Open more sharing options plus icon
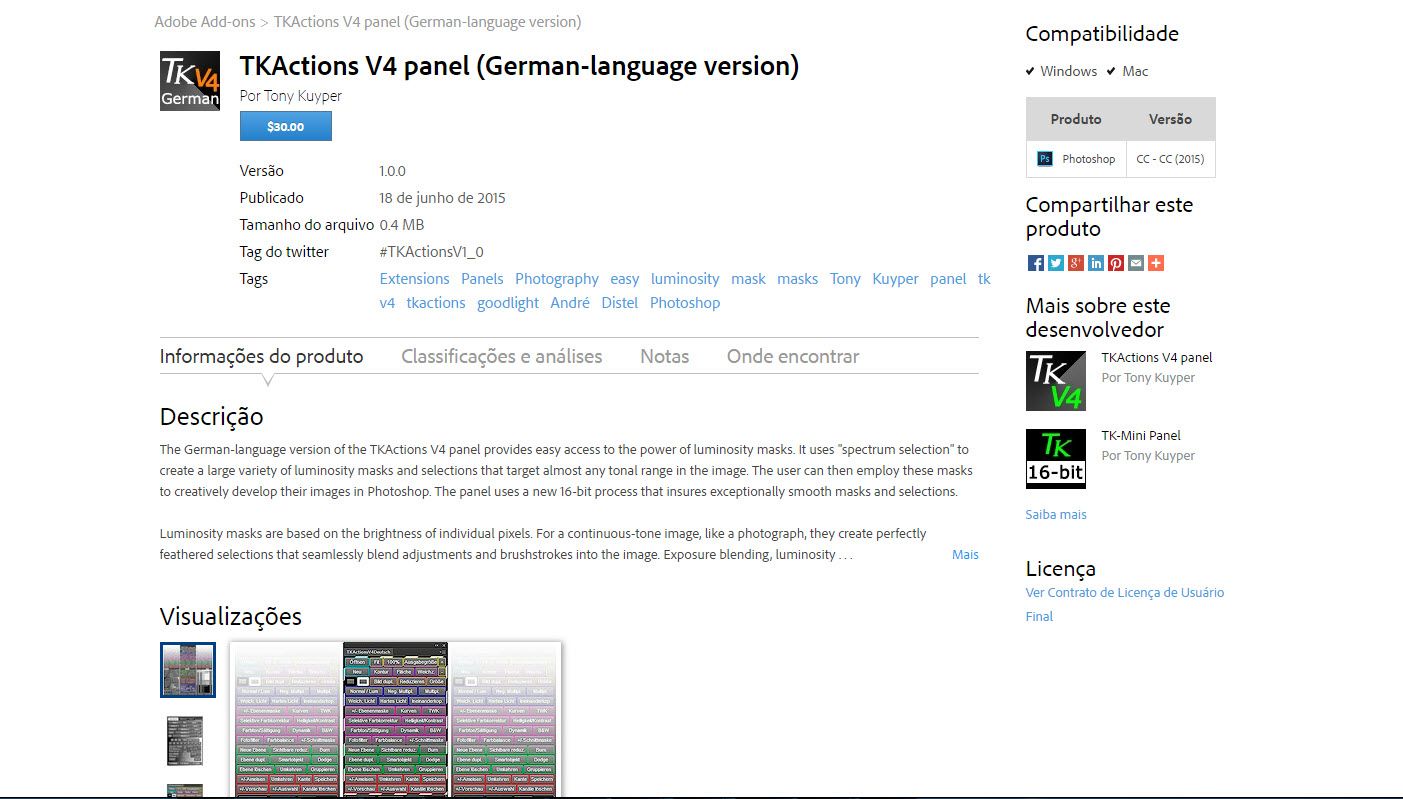The height and width of the screenshot is (799, 1403). pos(1156,263)
